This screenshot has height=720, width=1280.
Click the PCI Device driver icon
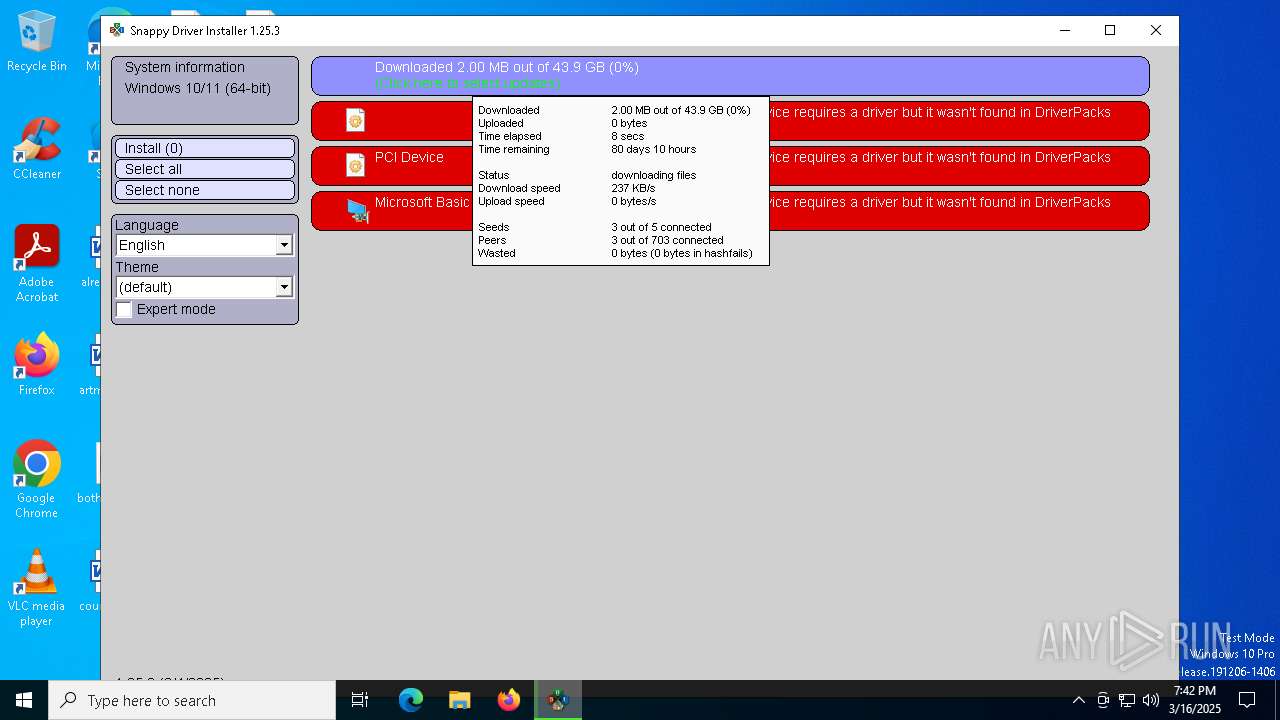[x=355, y=165]
